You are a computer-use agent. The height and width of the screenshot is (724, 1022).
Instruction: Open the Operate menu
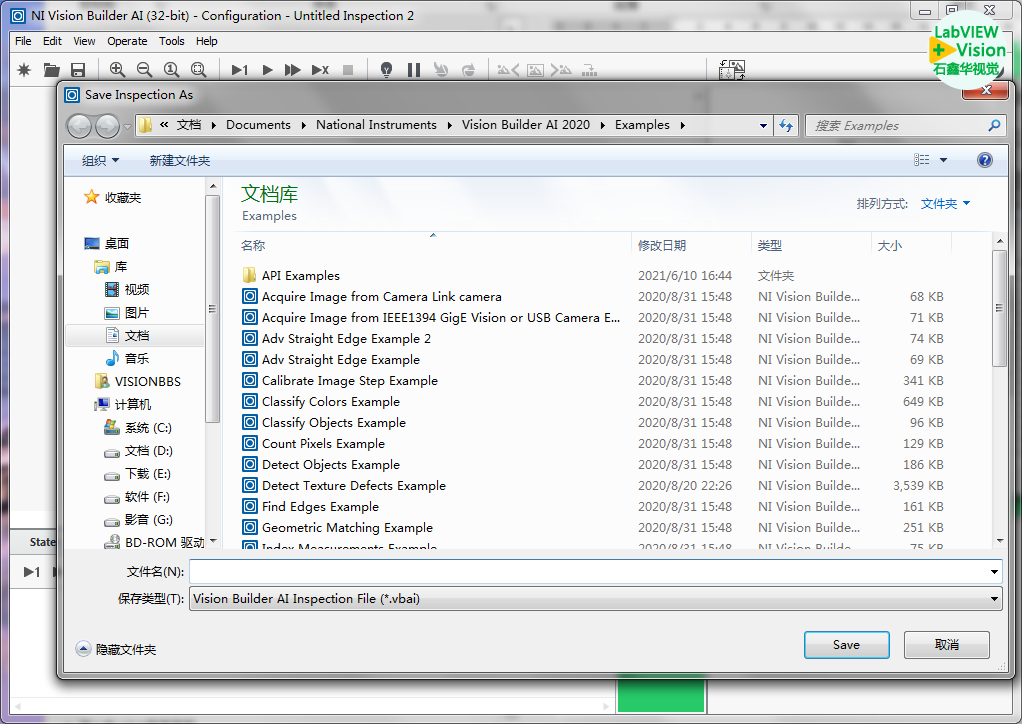(127, 41)
